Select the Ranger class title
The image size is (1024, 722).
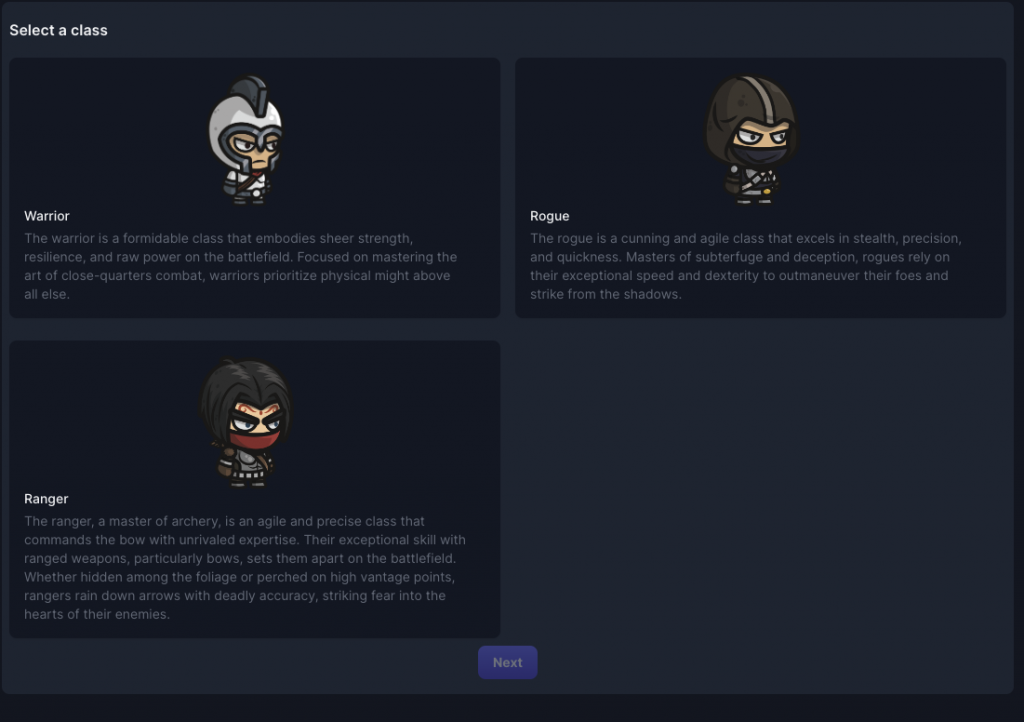click(x=46, y=499)
